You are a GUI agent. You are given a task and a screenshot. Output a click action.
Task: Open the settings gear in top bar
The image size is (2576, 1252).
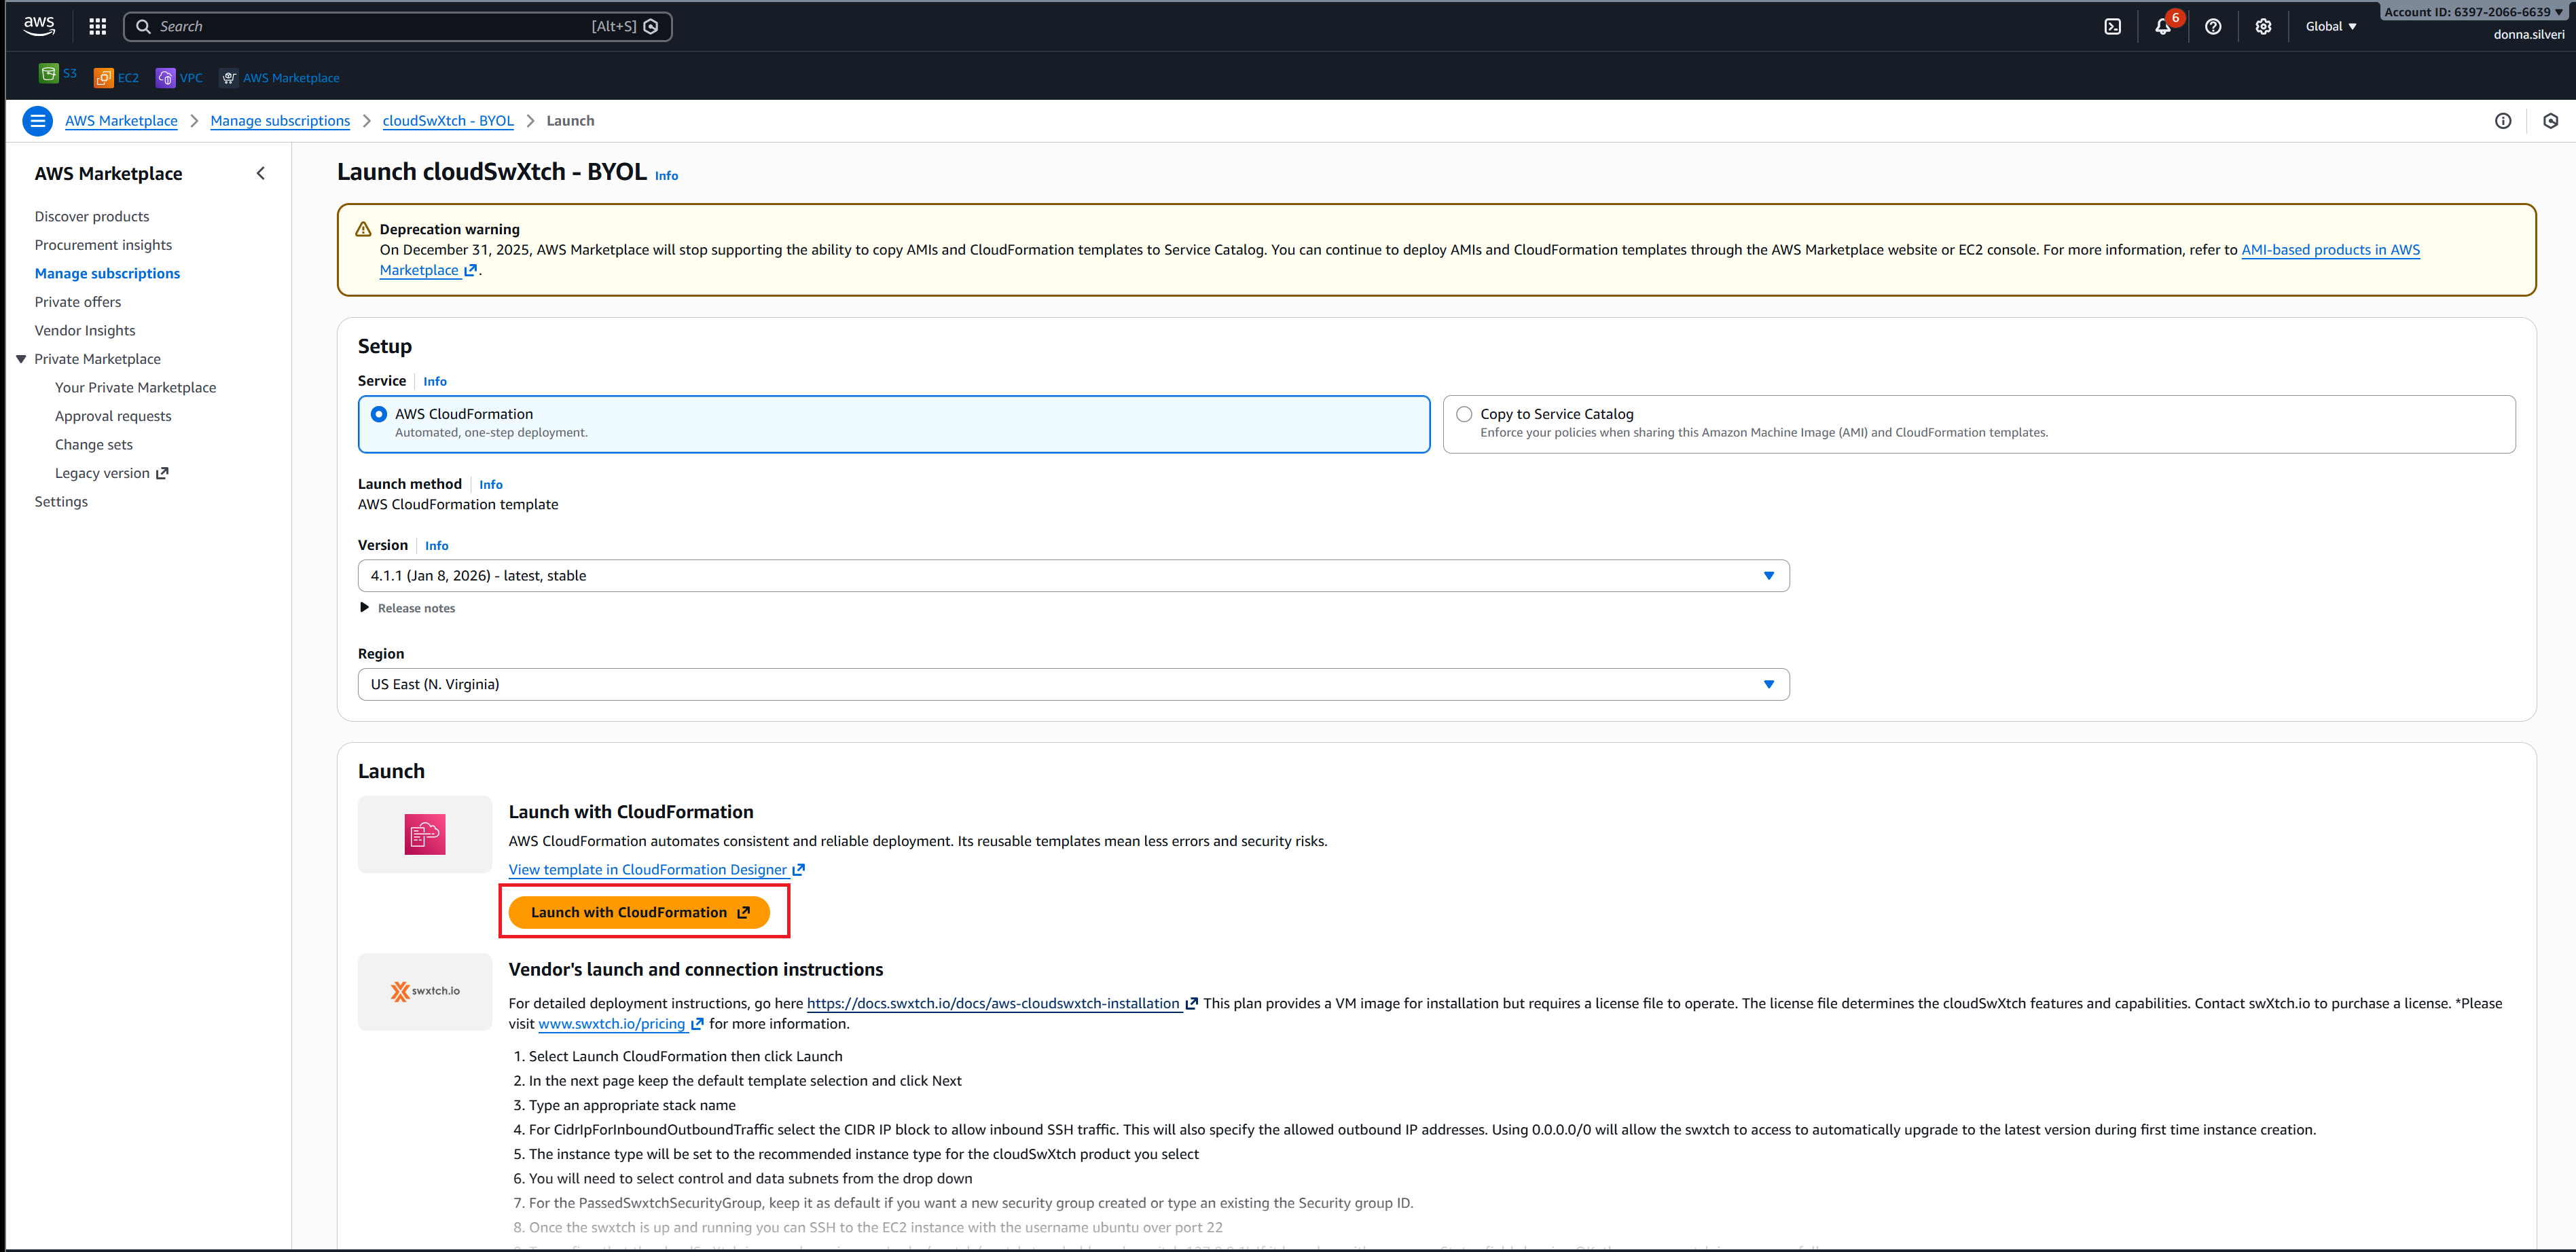(2263, 27)
